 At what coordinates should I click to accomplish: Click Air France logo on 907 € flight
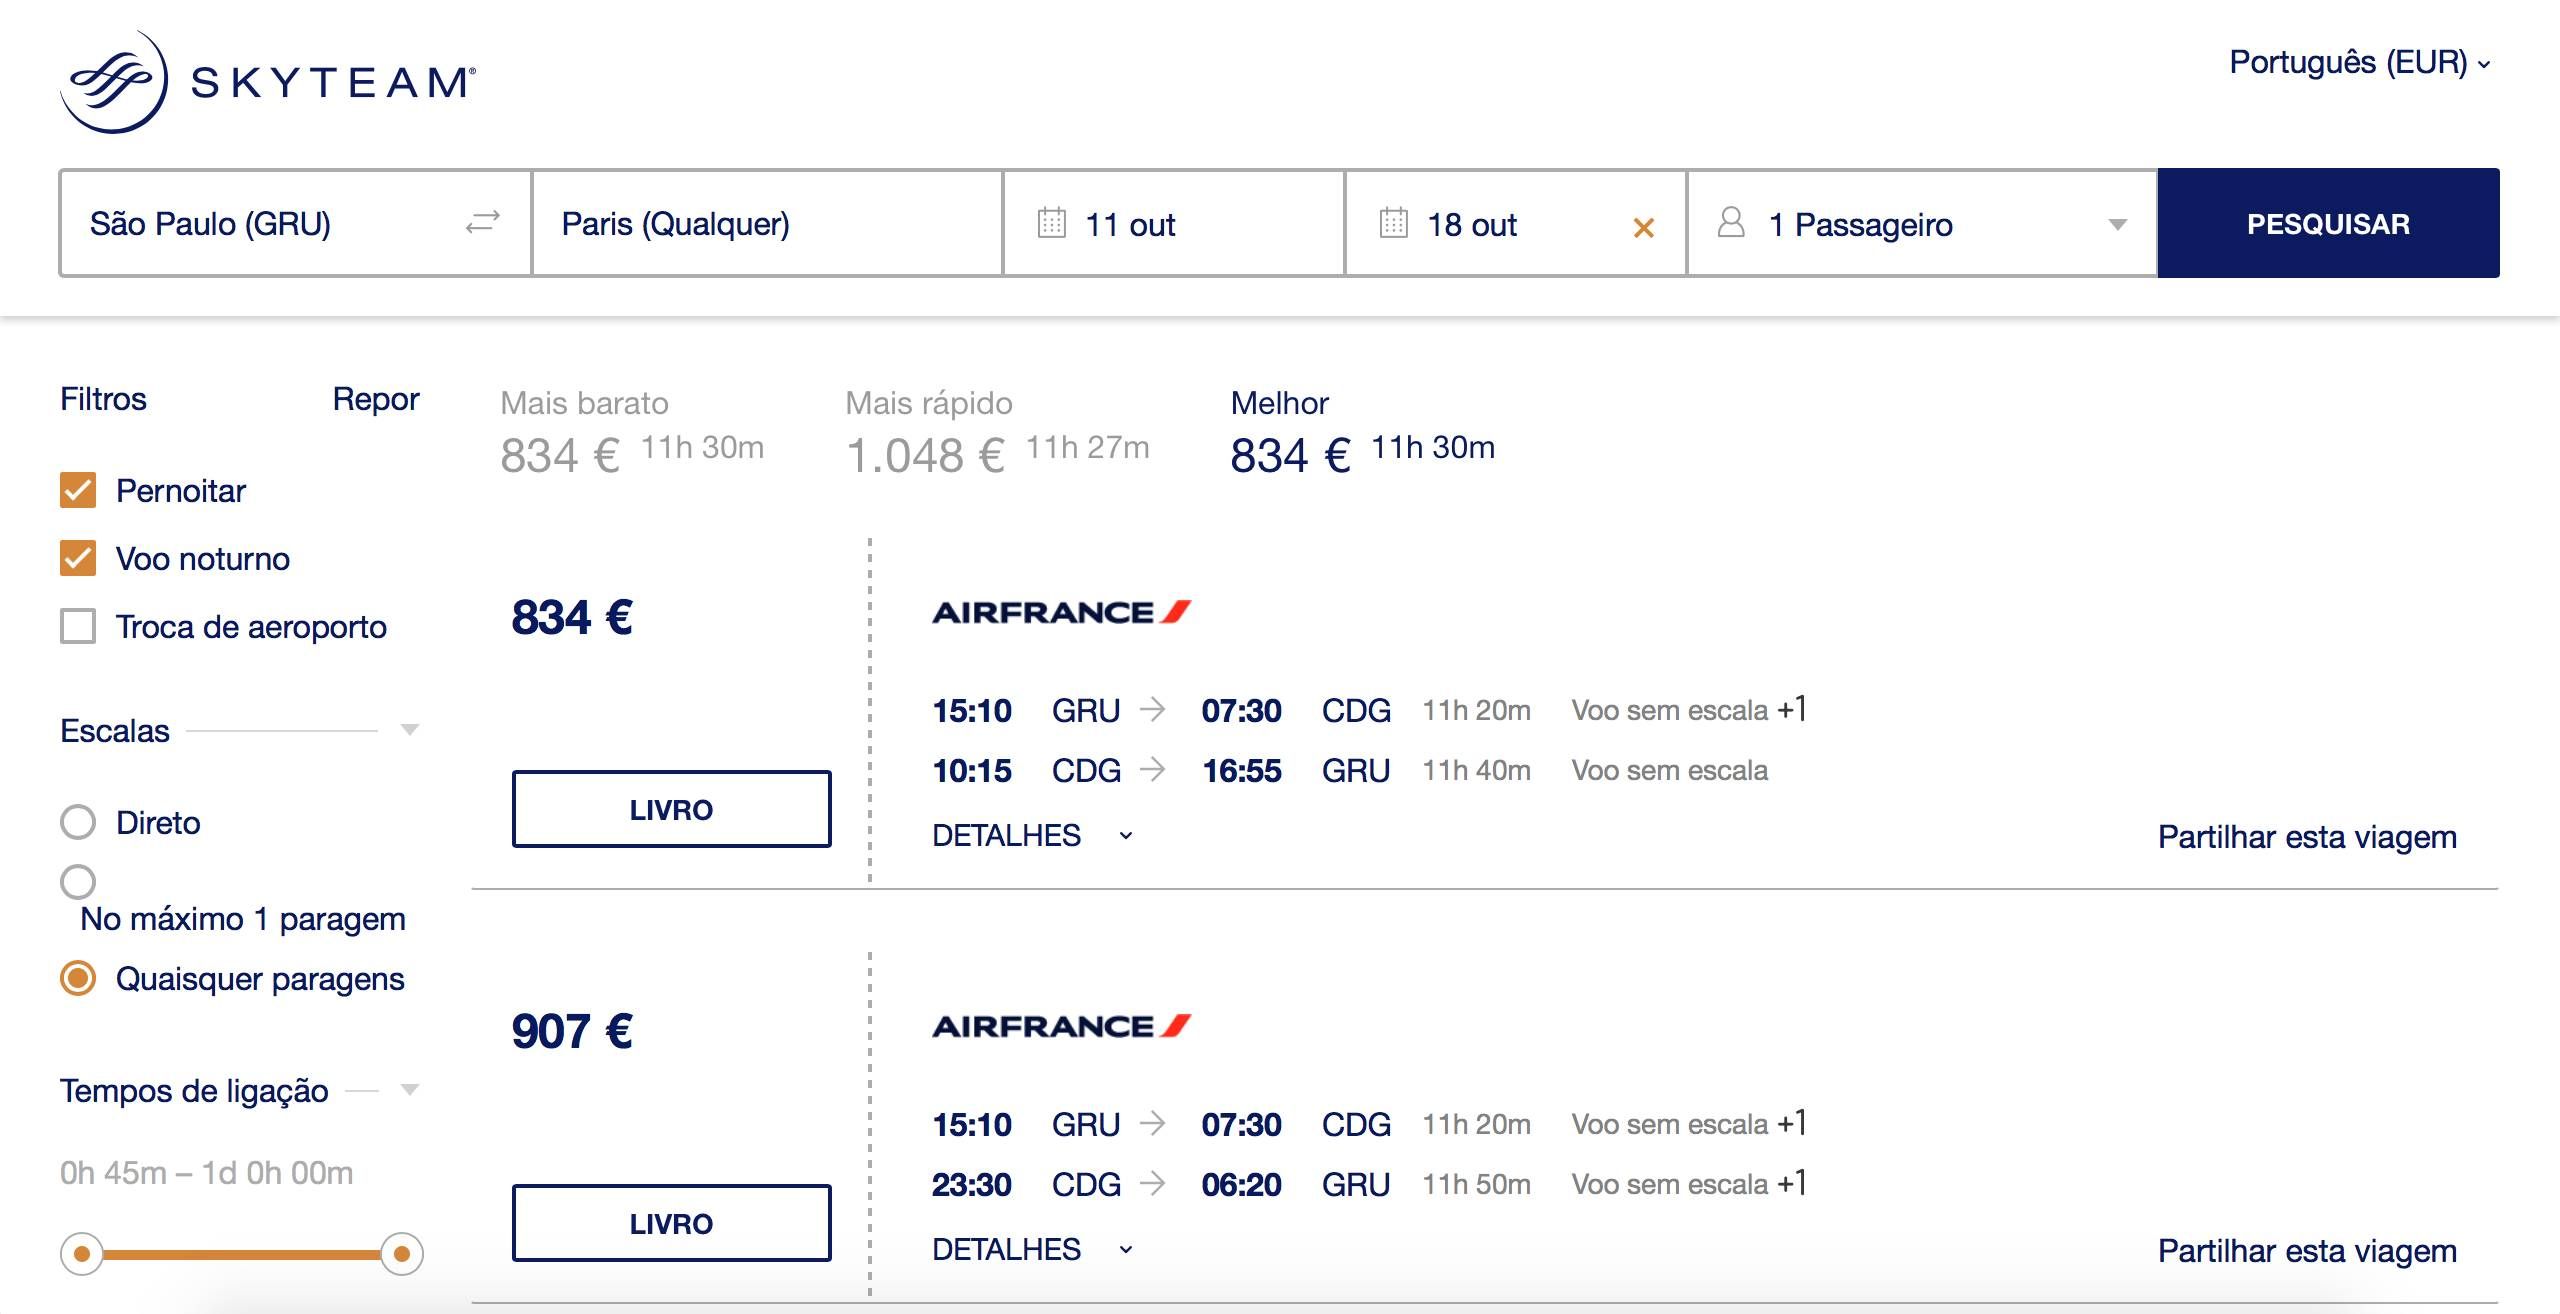(x=1062, y=1026)
